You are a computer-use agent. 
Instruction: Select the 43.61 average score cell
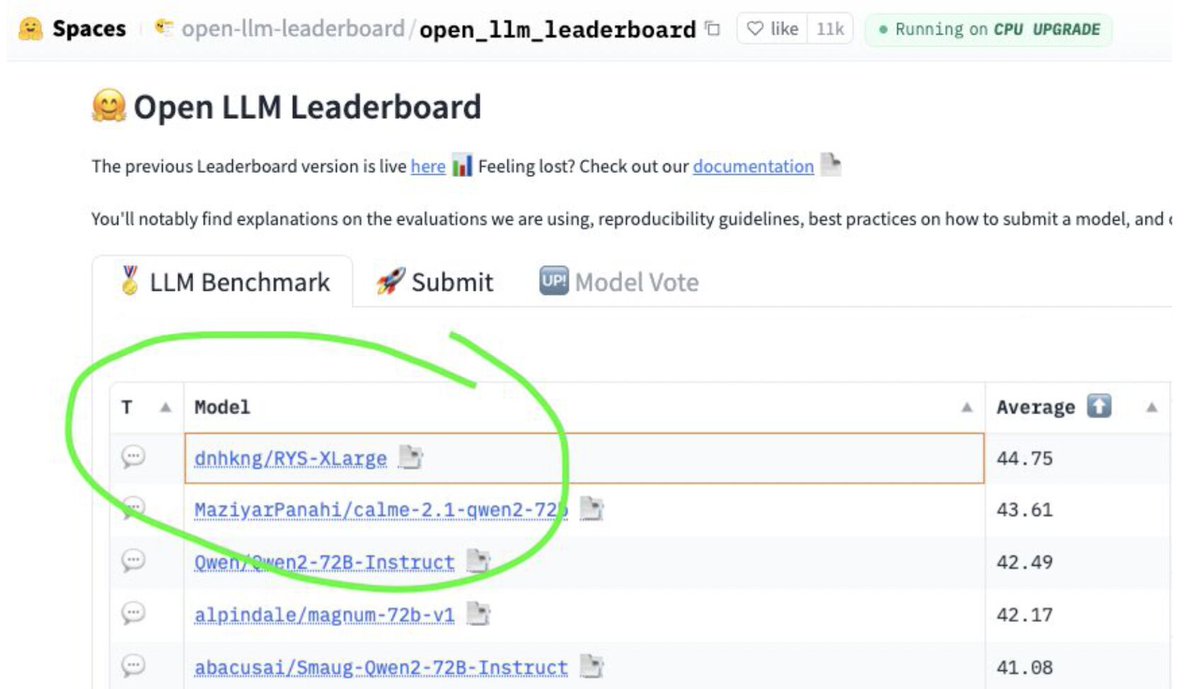[1078, 511]
